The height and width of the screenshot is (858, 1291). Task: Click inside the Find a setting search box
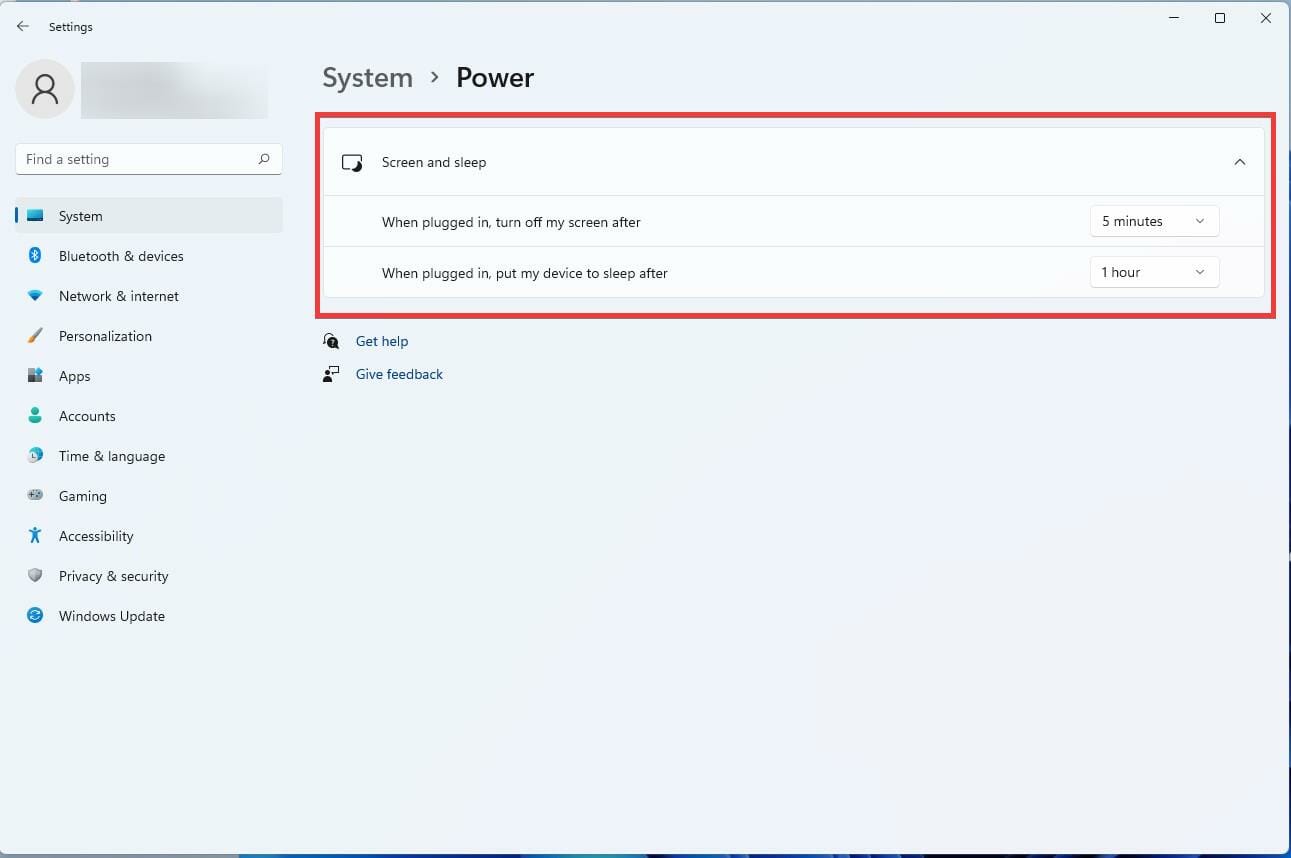tap(140, 159)
